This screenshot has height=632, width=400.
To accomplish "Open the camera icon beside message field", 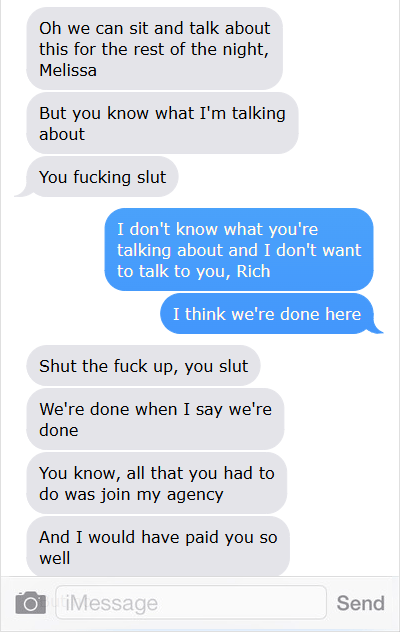I will [x=31, y=603].
